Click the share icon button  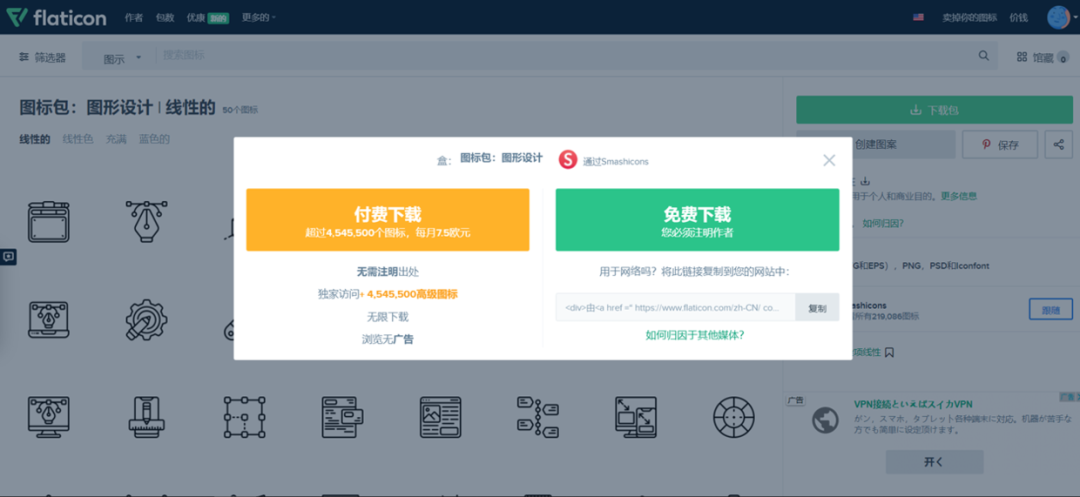[x=1059, y=145]
